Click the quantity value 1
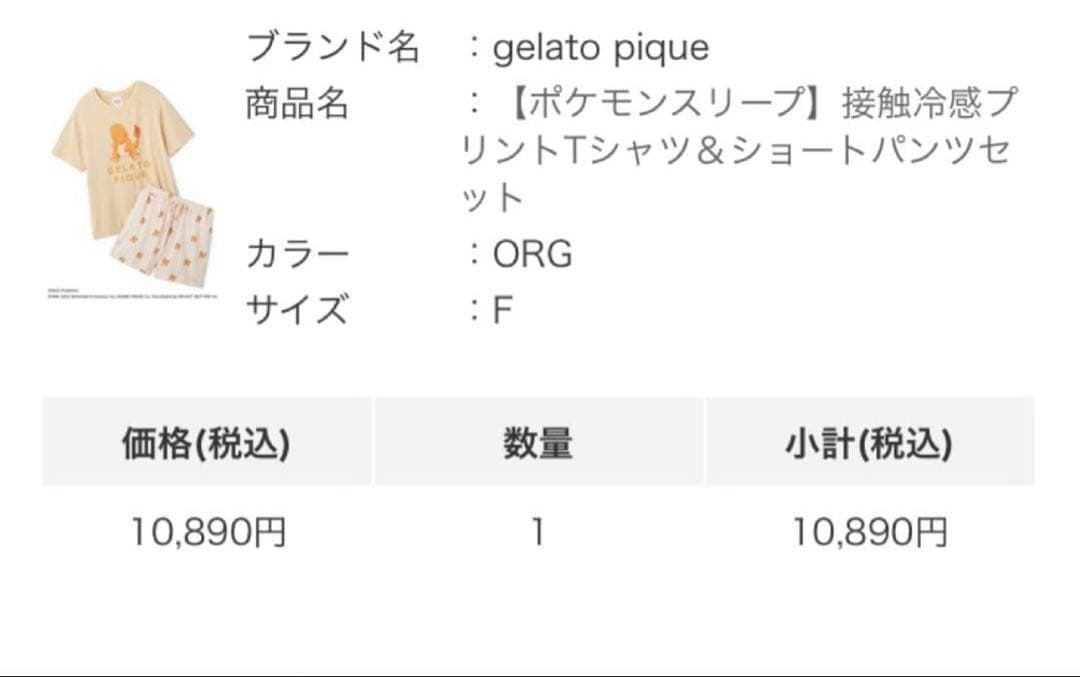 [x=538, y=532]
